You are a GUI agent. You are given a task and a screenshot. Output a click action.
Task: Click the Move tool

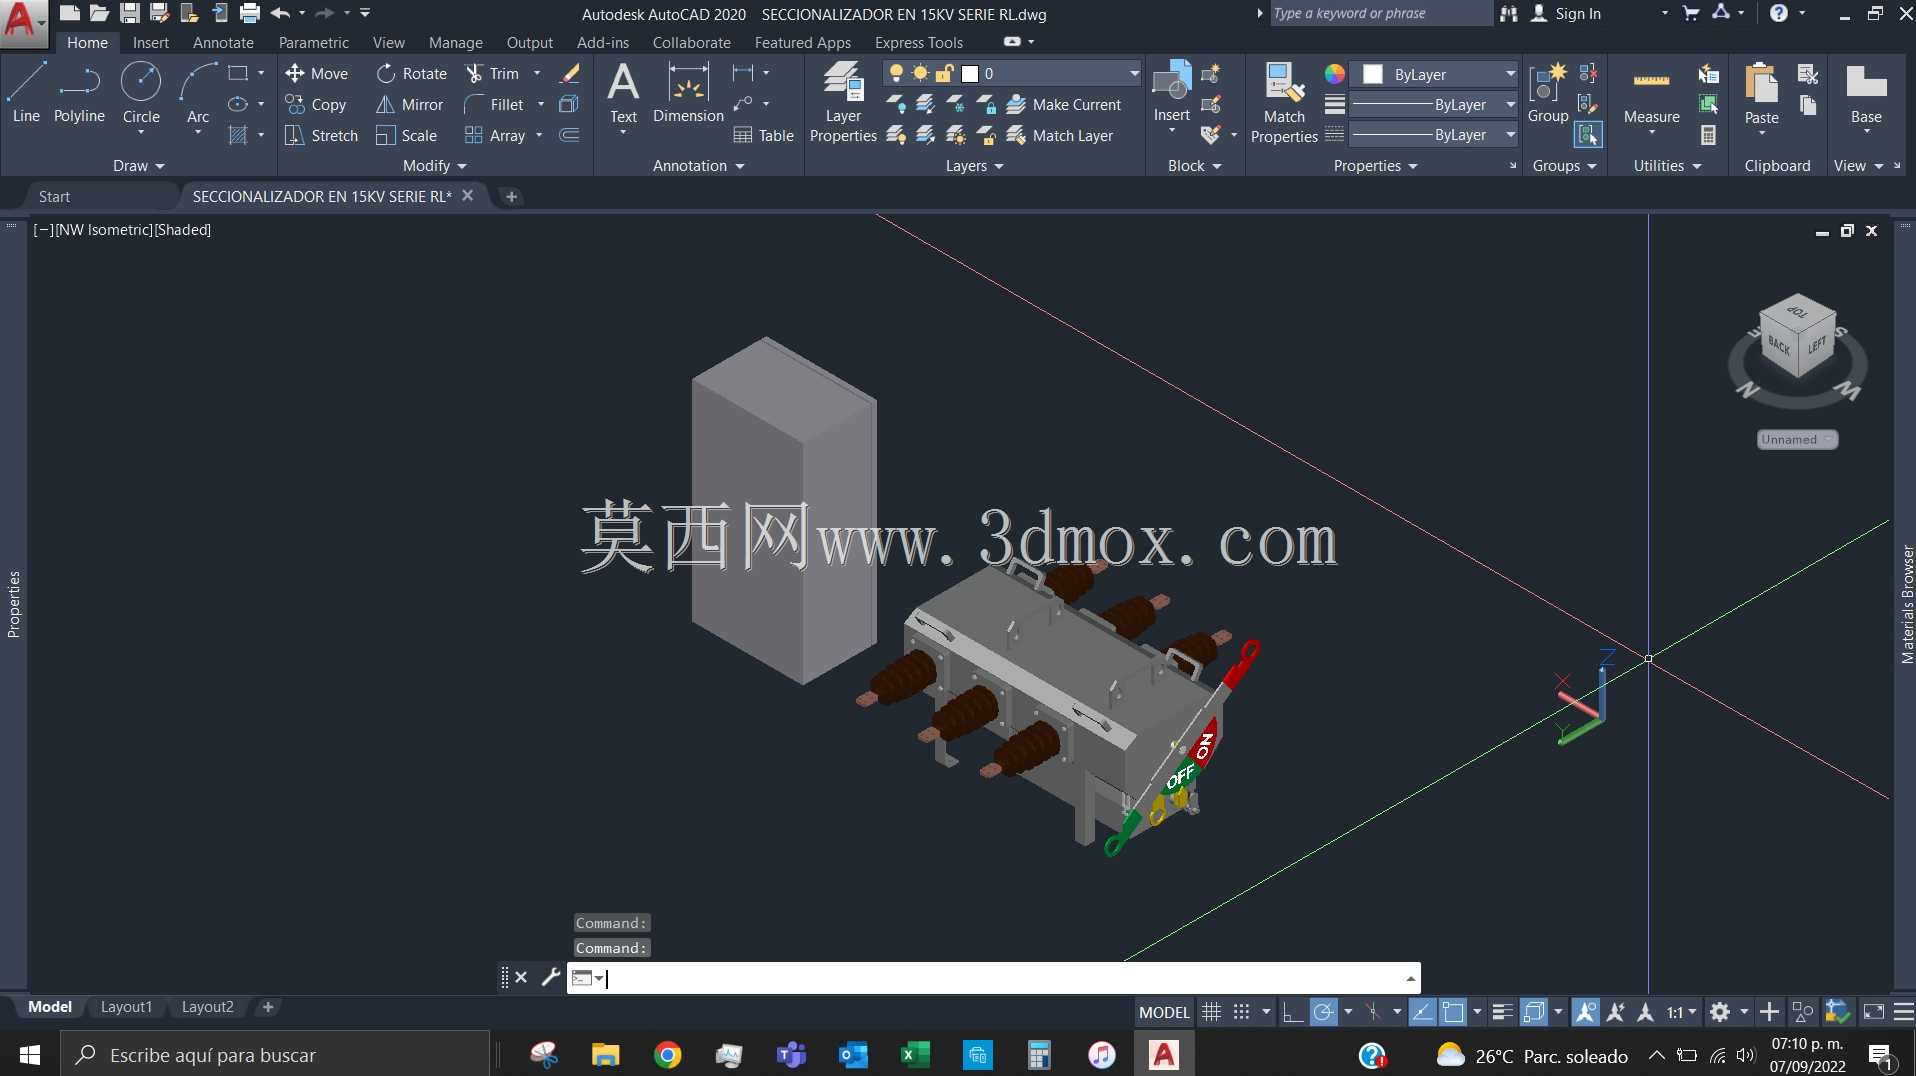click(317, 73)
